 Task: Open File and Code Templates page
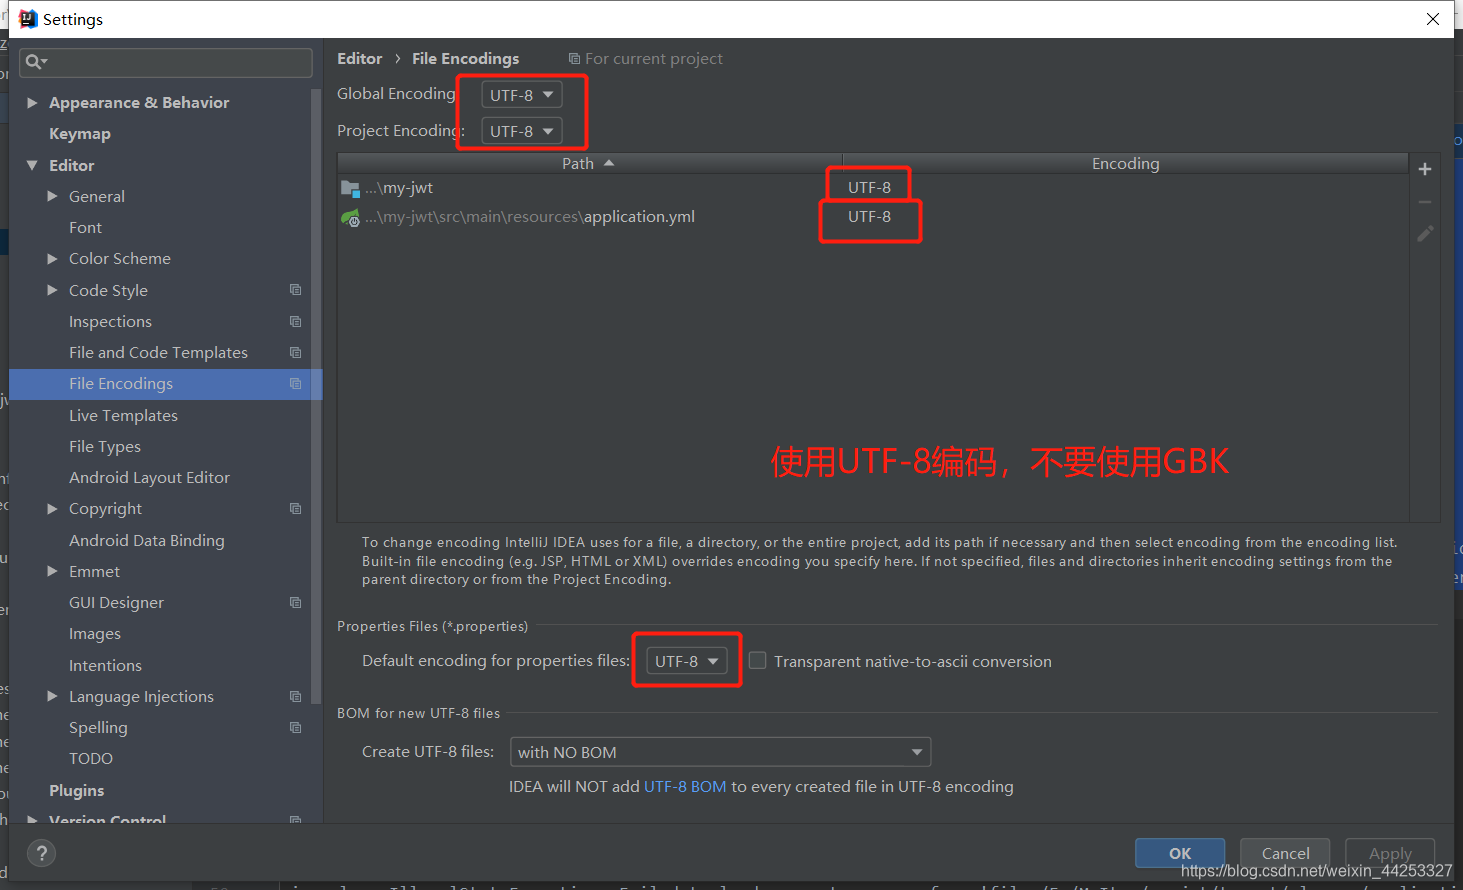click(x=158, y=352)
